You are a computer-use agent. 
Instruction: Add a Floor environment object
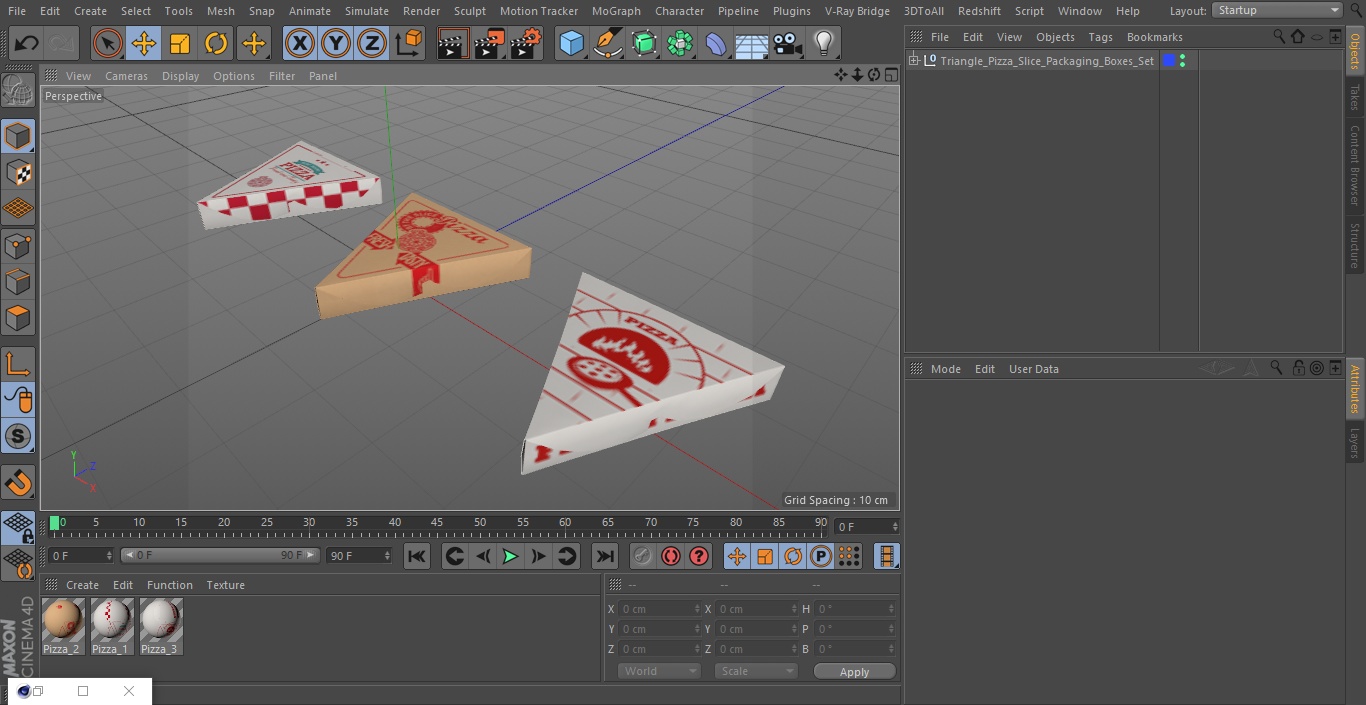pos(751,43)
